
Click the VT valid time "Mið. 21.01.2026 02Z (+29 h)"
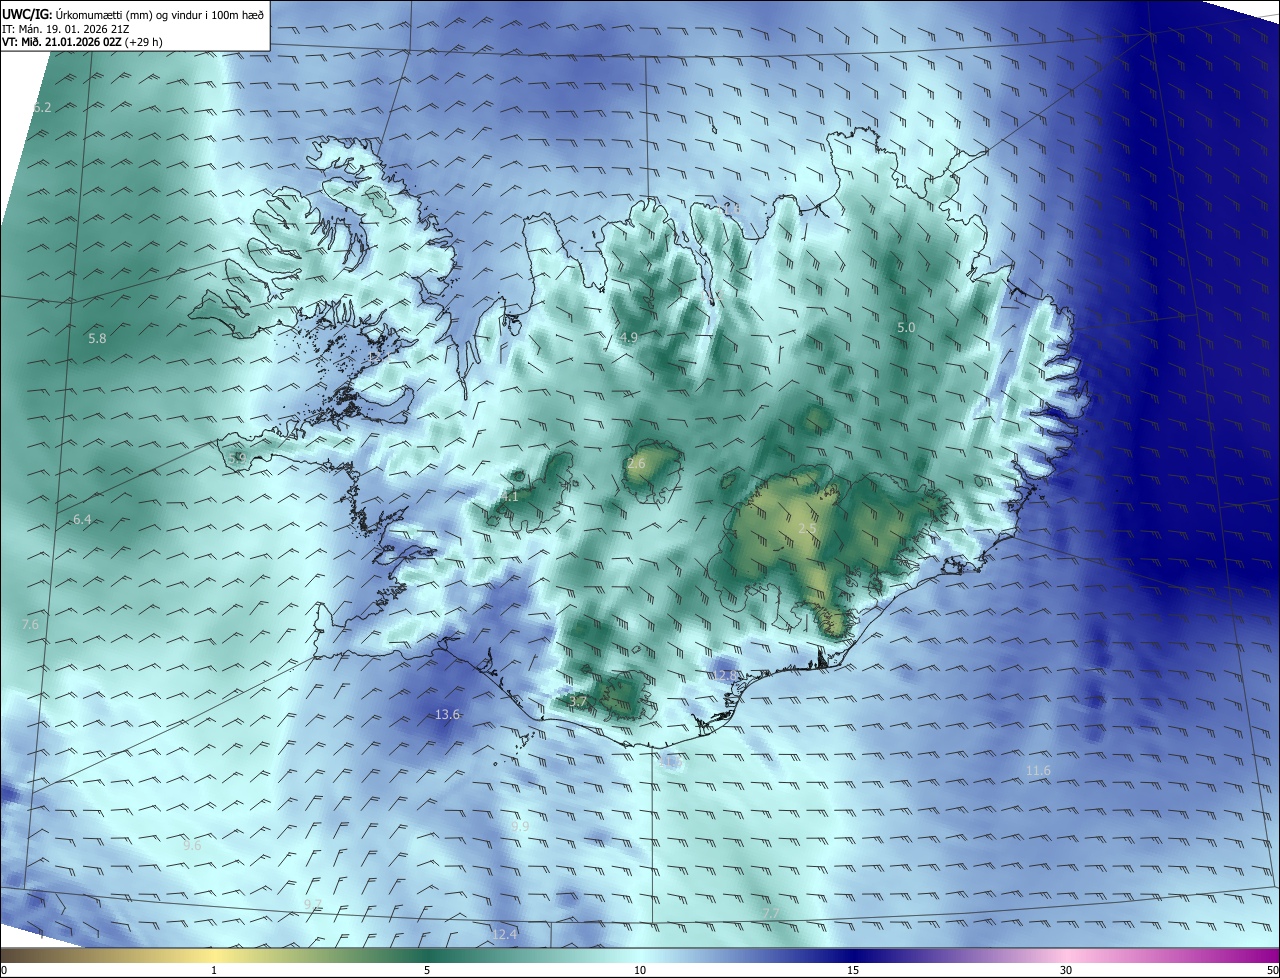click(x=90, y=42)
